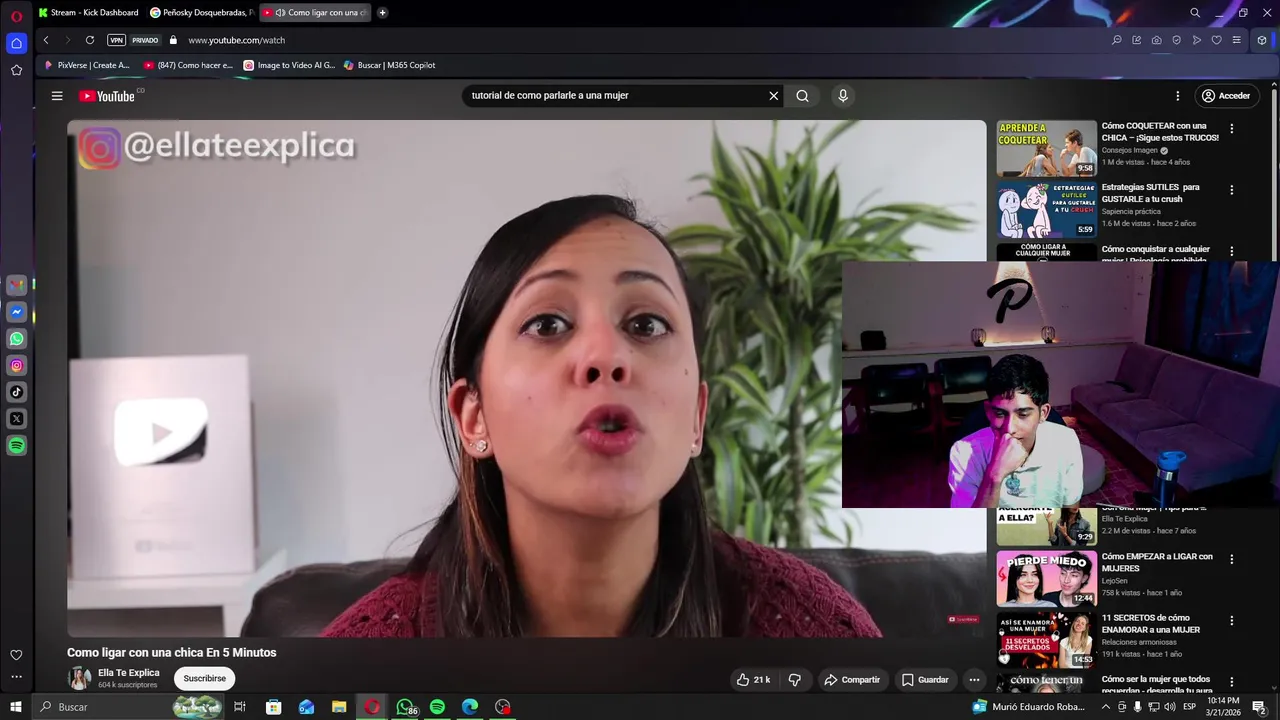Open the Opera main menu logo
Viewport: 1280px width, 720px height.
(x=16, y=15)
